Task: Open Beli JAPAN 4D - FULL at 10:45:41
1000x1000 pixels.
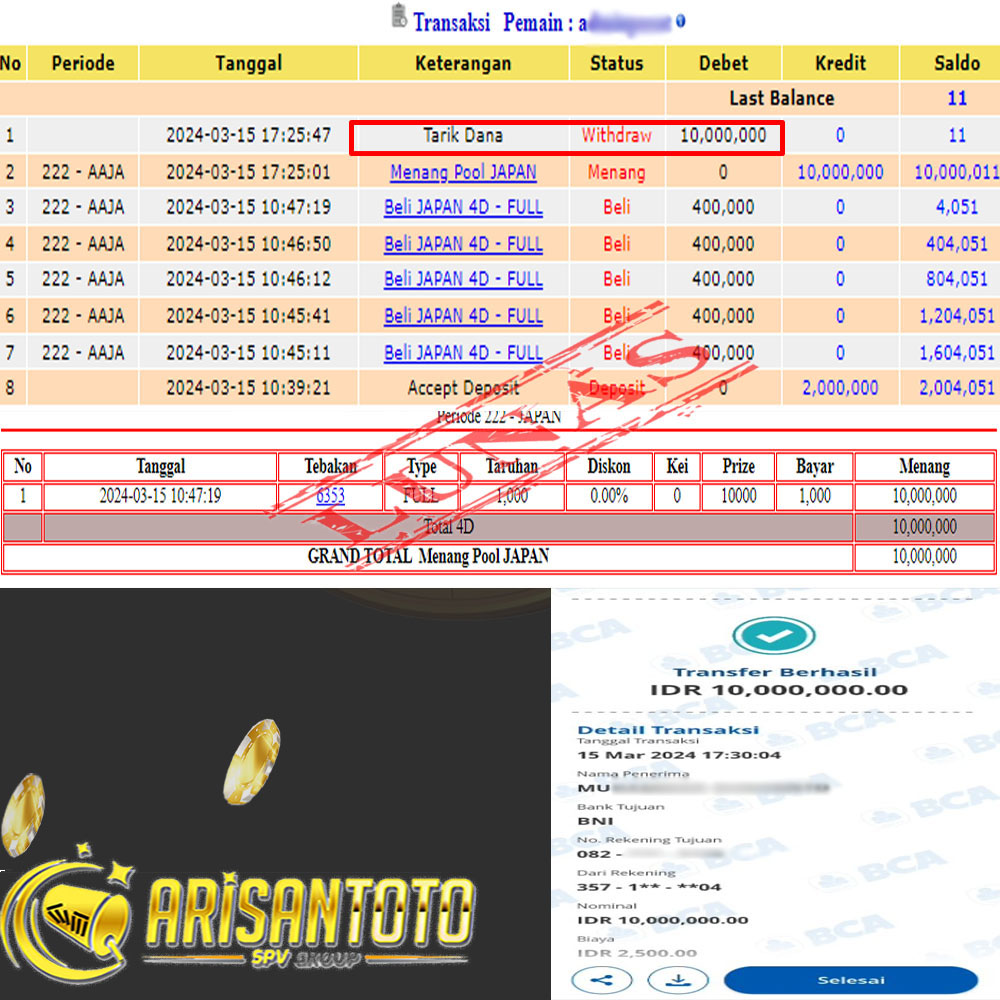Action: pos(463,316)
